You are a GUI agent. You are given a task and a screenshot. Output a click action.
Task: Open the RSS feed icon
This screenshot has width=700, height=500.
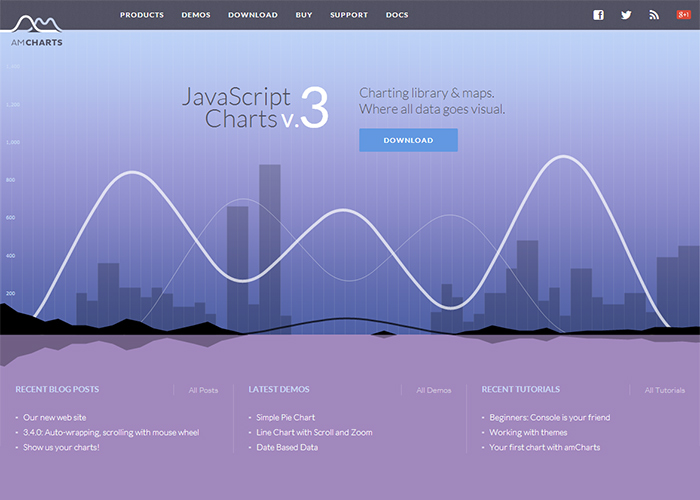pyautogui.click(x=654, y=15)
